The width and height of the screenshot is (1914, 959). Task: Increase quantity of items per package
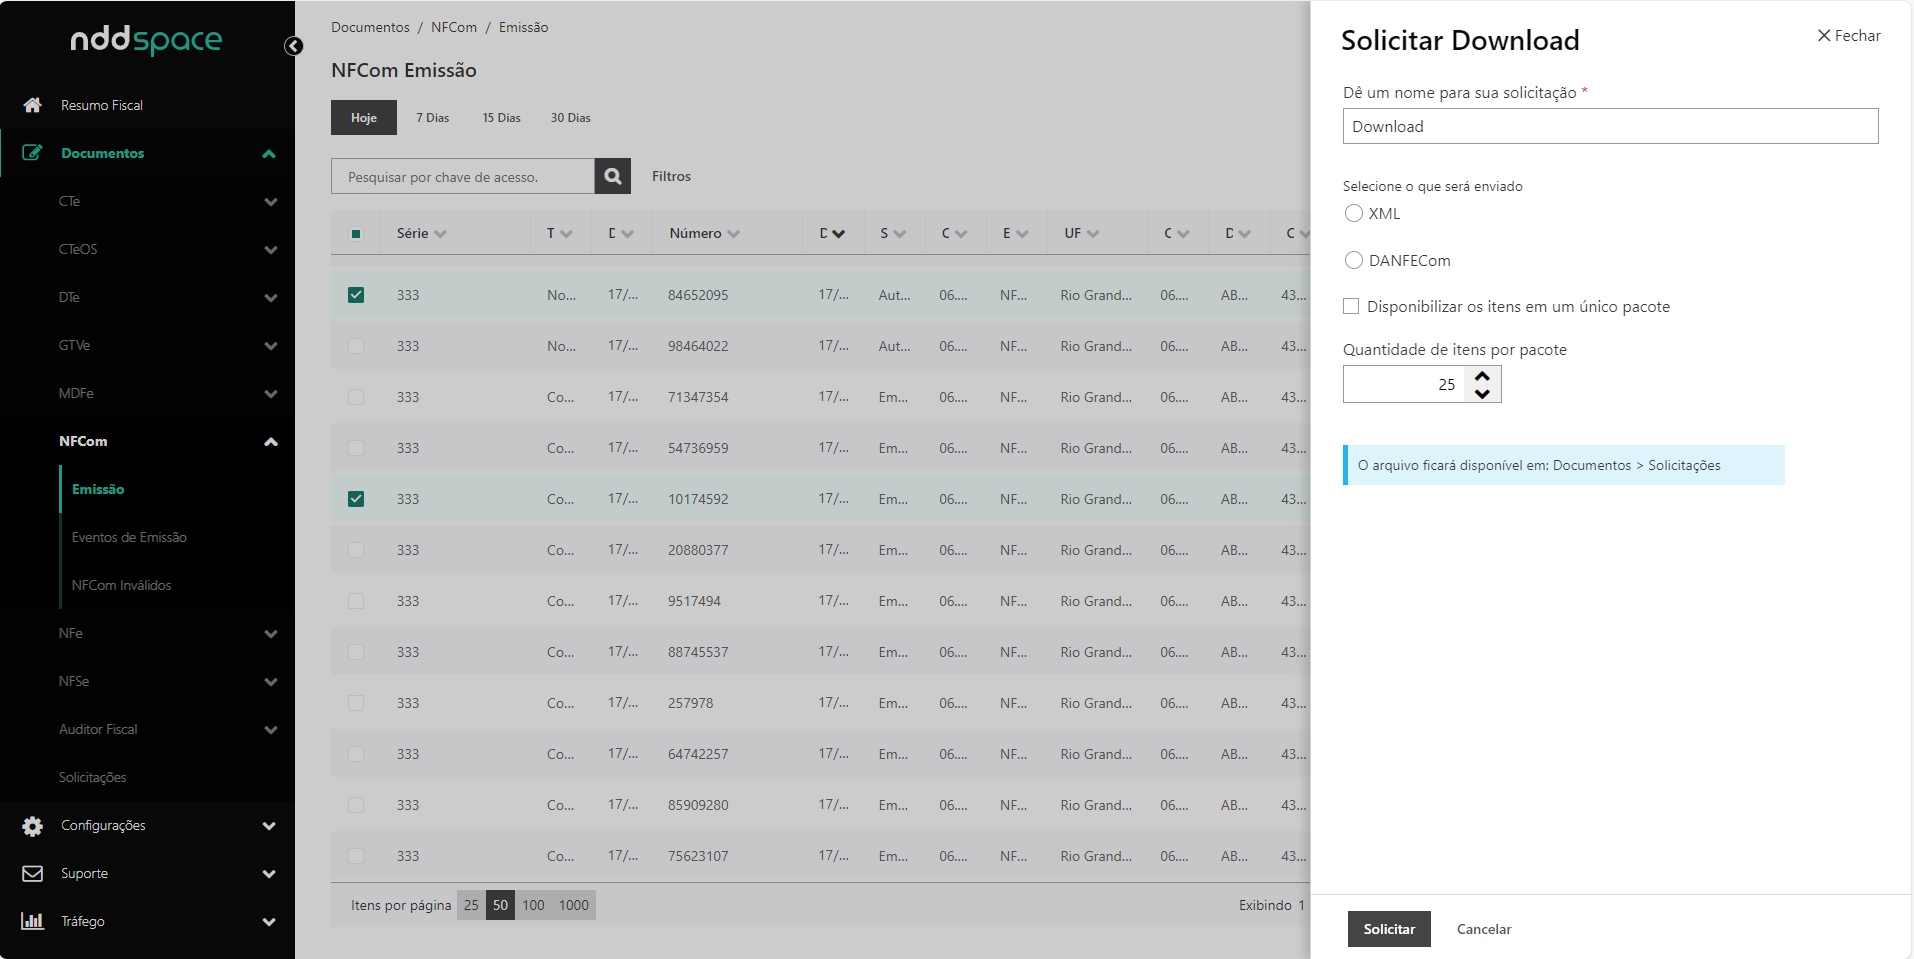click(1482, 376)
